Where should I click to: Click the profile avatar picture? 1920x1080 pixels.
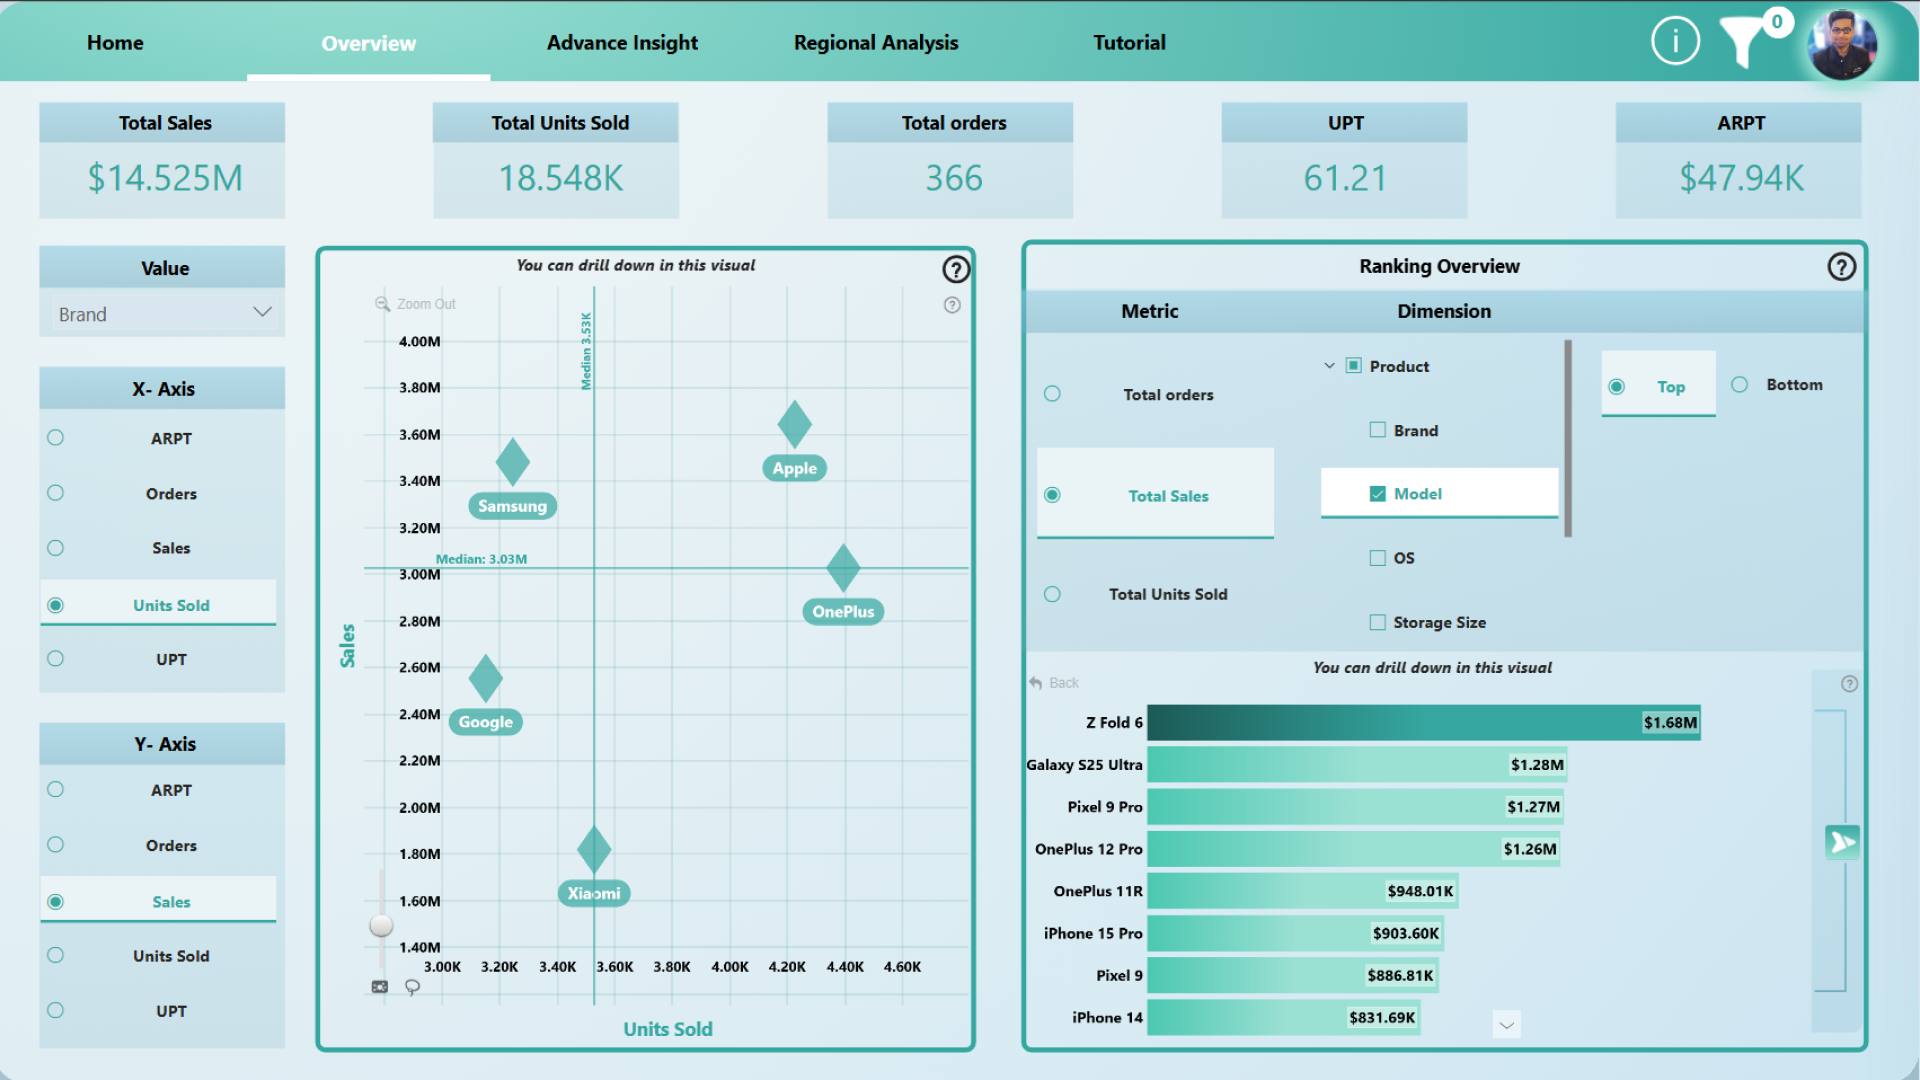1842,44
